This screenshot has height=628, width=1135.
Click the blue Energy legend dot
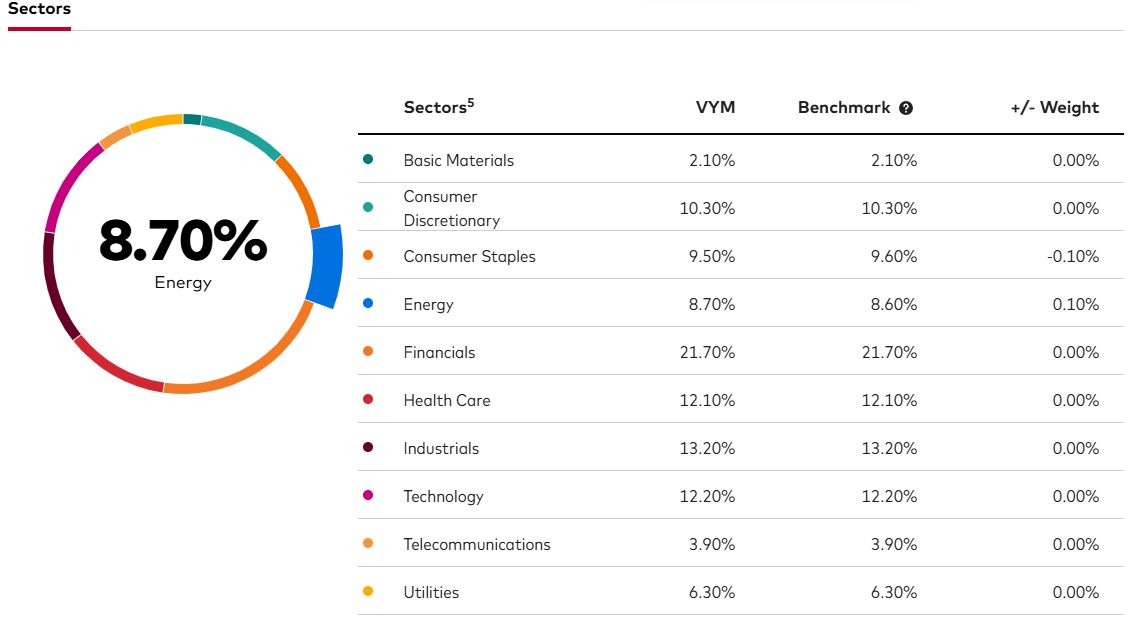pos(368,304)
